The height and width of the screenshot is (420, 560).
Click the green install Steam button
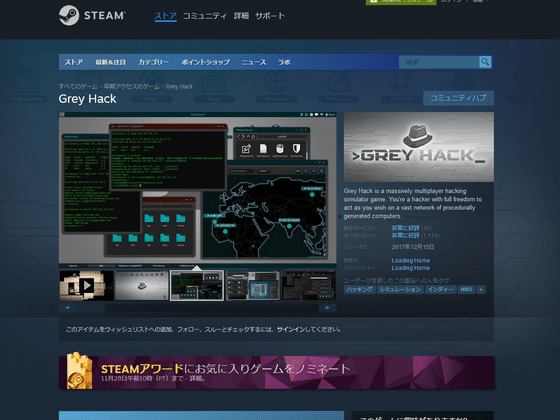[401, 2]
